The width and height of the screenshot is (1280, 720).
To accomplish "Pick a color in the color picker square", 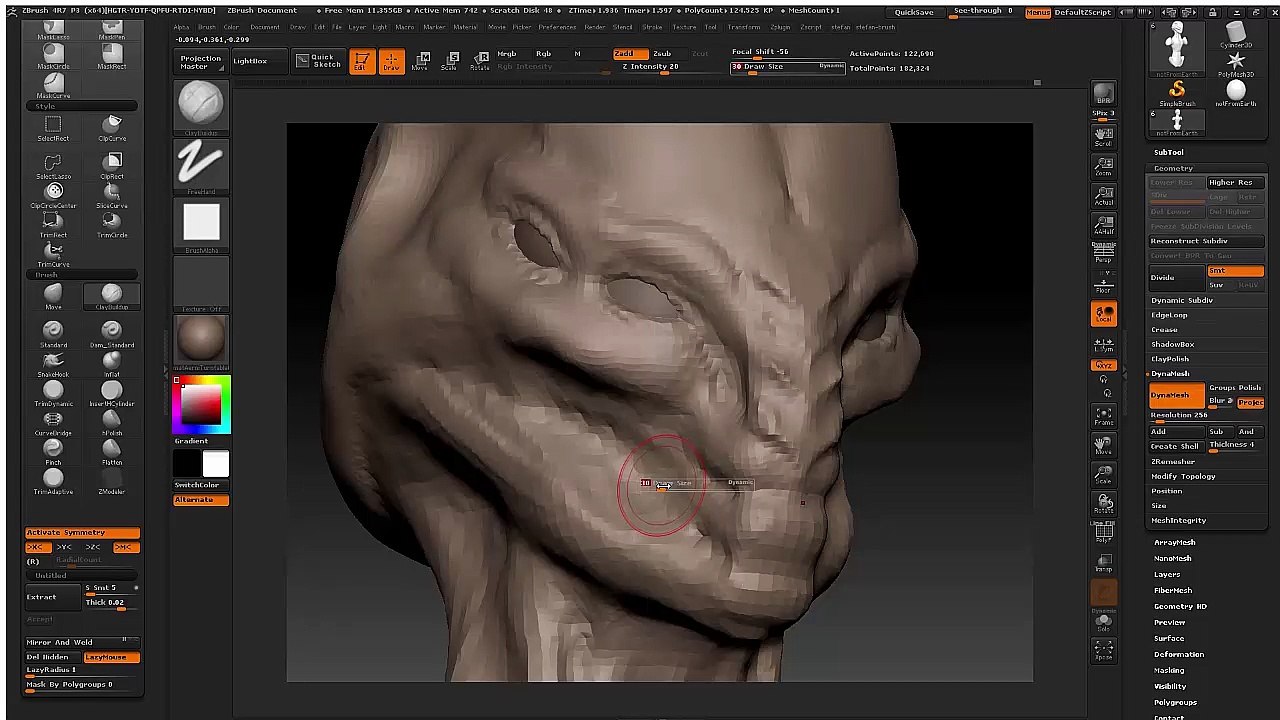I will pyautogui.click(x=201, y=405).
